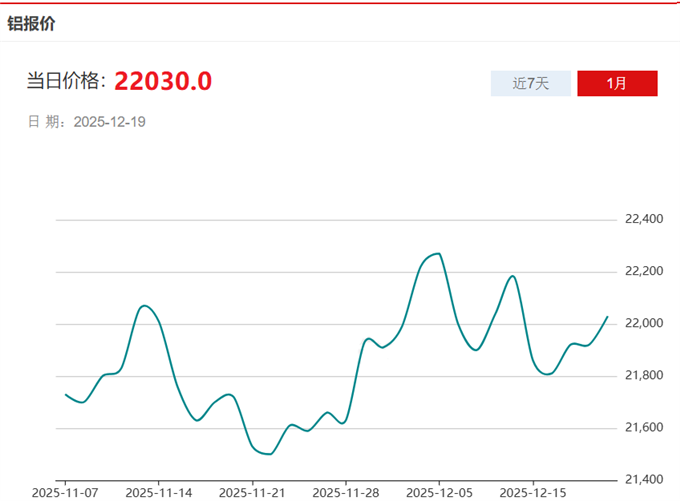Screen dimensions: 680x501
Task: Click the 2025-12-15 x-axis label
Action: click(x=532, y=492)
